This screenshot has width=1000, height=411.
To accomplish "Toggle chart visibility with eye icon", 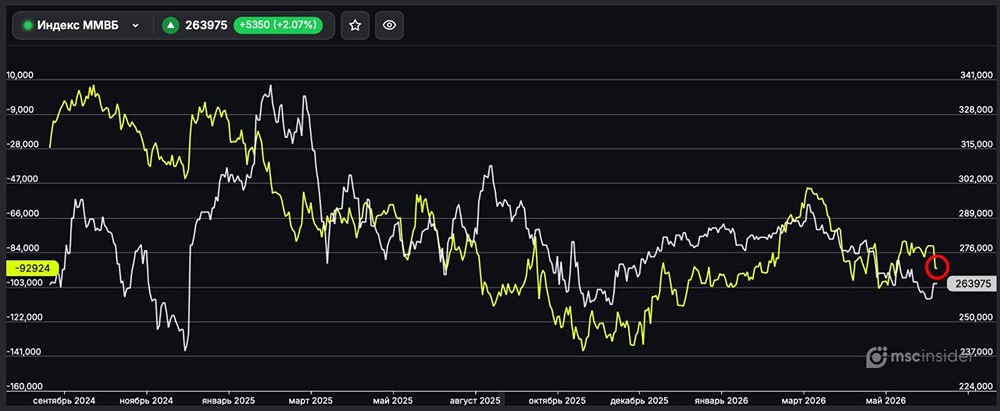I will click(x=389, y=26).
